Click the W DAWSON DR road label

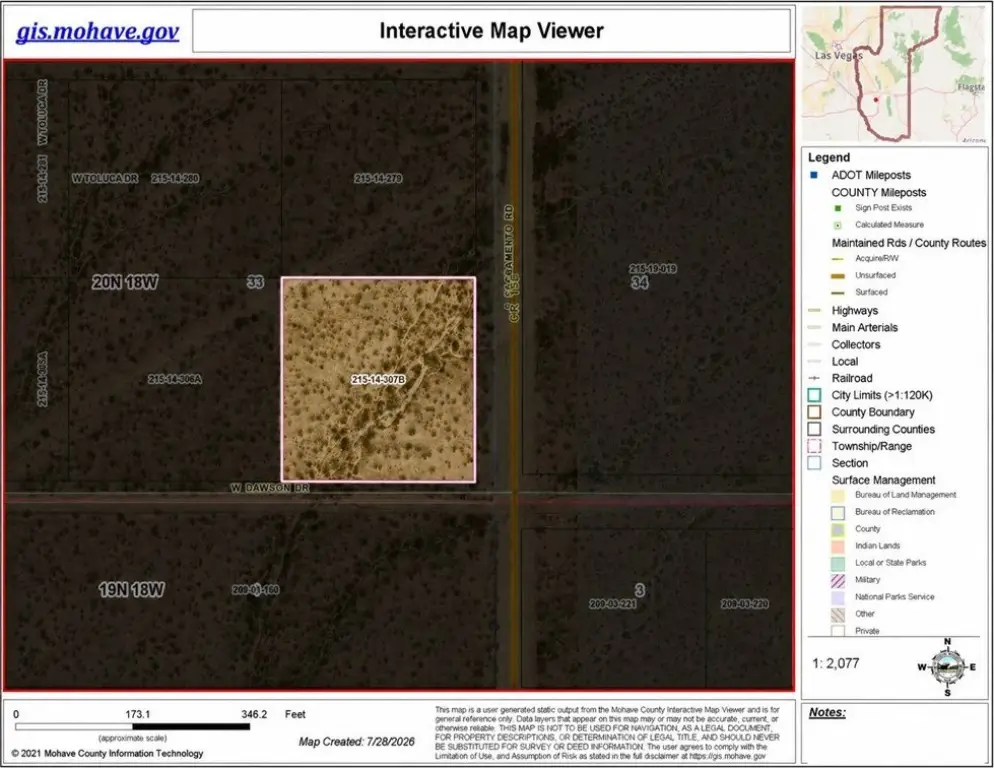point(269,488)
